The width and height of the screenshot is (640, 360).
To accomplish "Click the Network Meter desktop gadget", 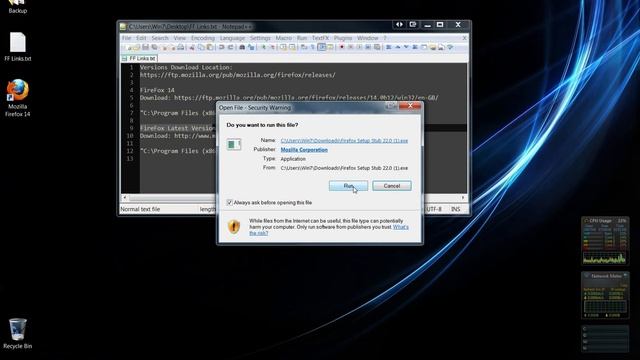I will tap(605, 296).
